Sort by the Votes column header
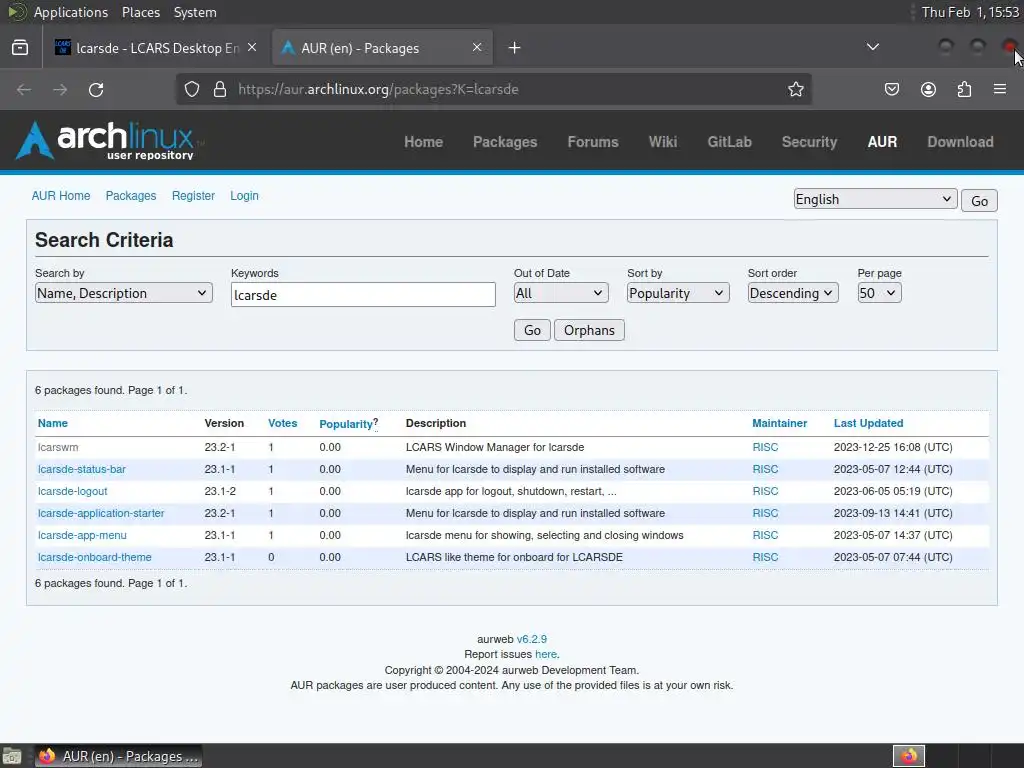The width and height of the screenshot is (1024, 768). 283,423
